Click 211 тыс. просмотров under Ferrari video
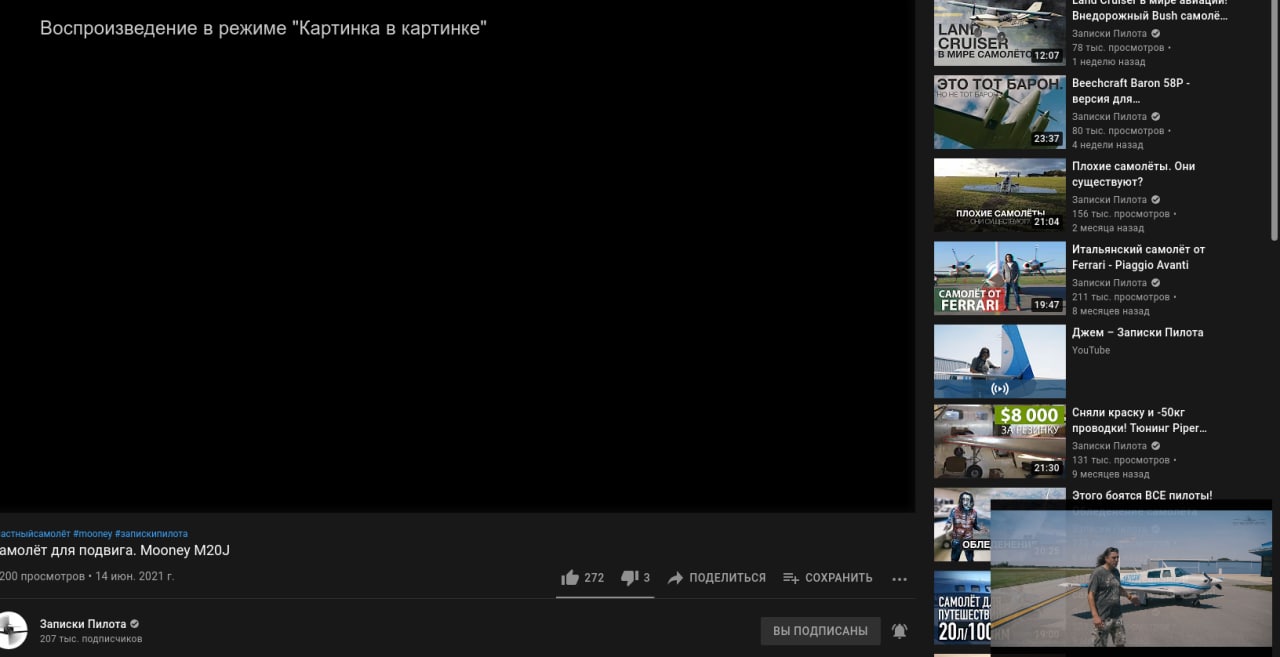1280x657 pixels. click(1121, 297)
